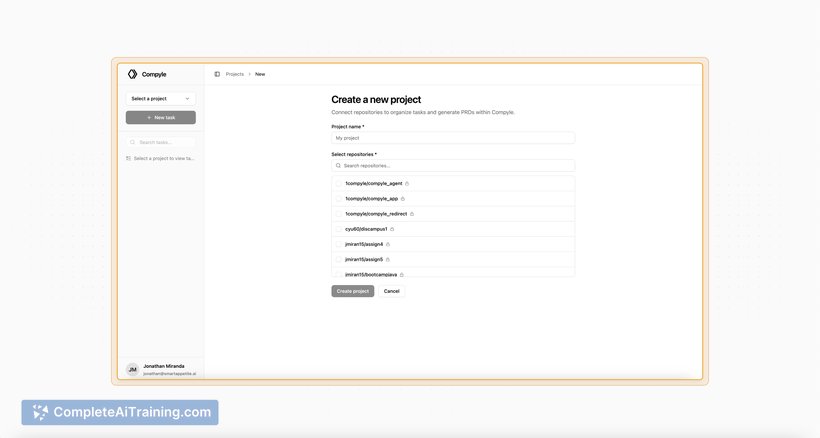This screenshot has width=820, height=438.
Task: Select the jmiran15/assign5 repository checkbox
Action: 338,259
